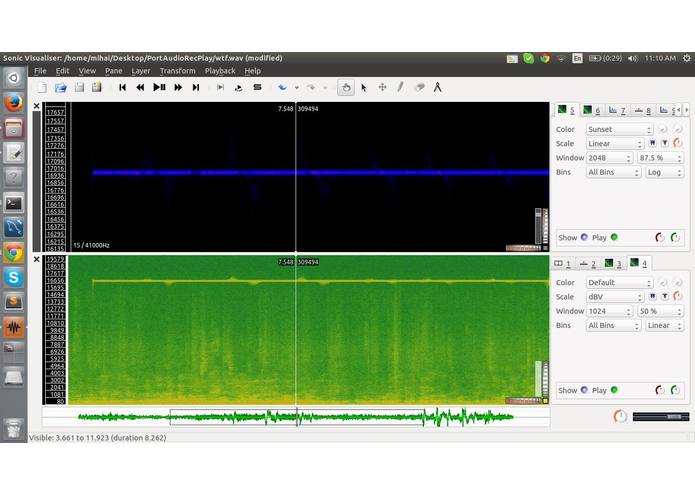Viewport: 695px width, 494px height.
Task: Open the Playback menu
Action: [220, 71]
